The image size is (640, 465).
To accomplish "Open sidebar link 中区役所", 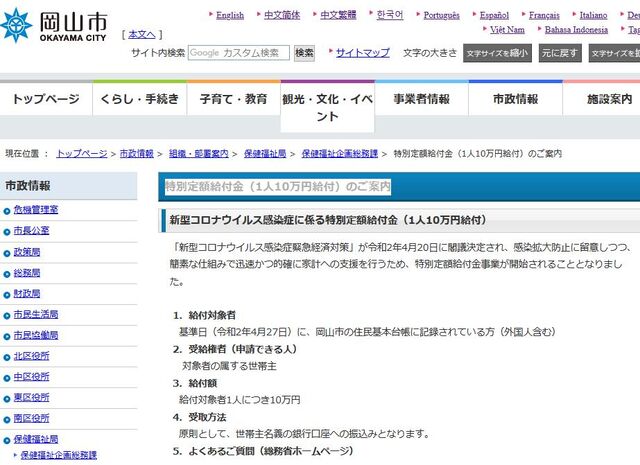I will (31, 377).
